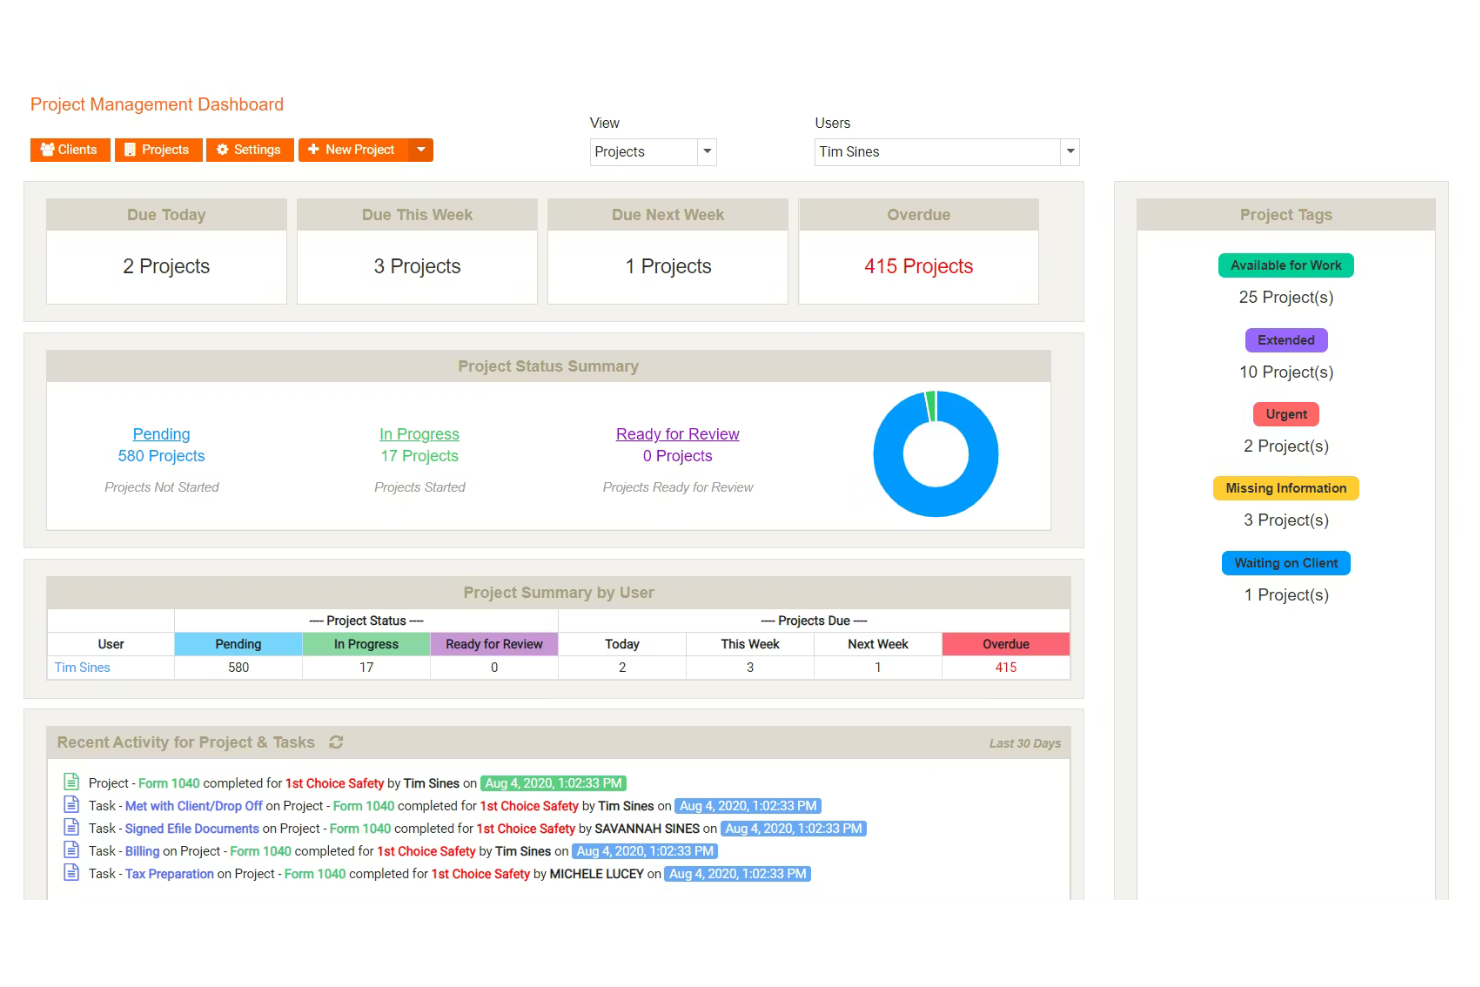Image resolution: width=1480 pixels, height=987 pixels.
Task: Click the document icon beside Tax Preparation task
Action: coord(71,872)
